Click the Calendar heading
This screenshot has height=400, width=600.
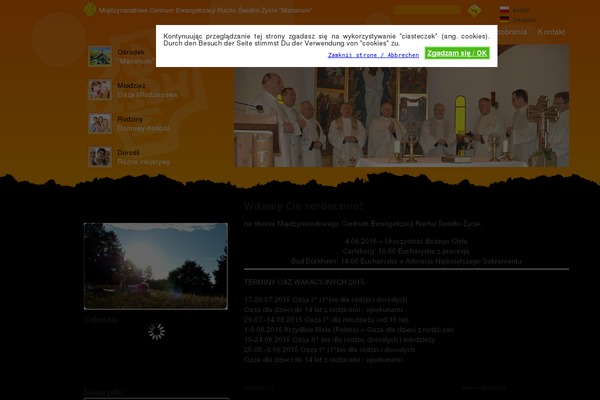101,320
